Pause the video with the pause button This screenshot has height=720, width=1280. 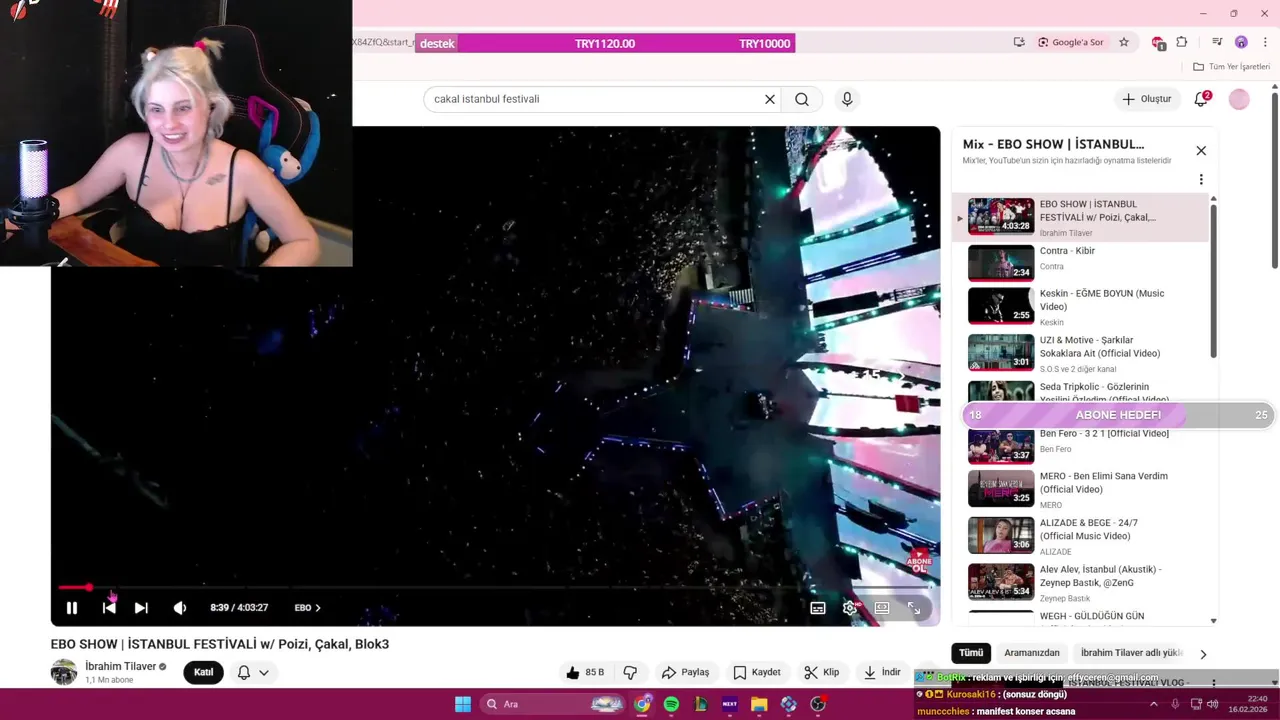click(72, 607)
